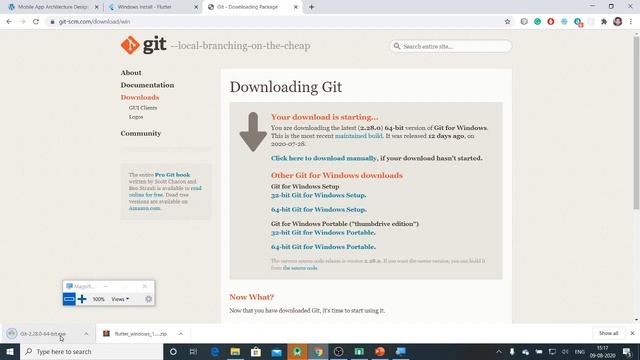Download 64-bit Git for Windows Portable

323,247
